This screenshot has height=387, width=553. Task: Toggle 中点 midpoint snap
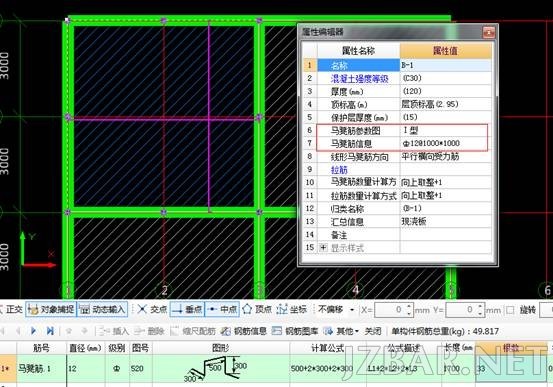coord(222,310)
